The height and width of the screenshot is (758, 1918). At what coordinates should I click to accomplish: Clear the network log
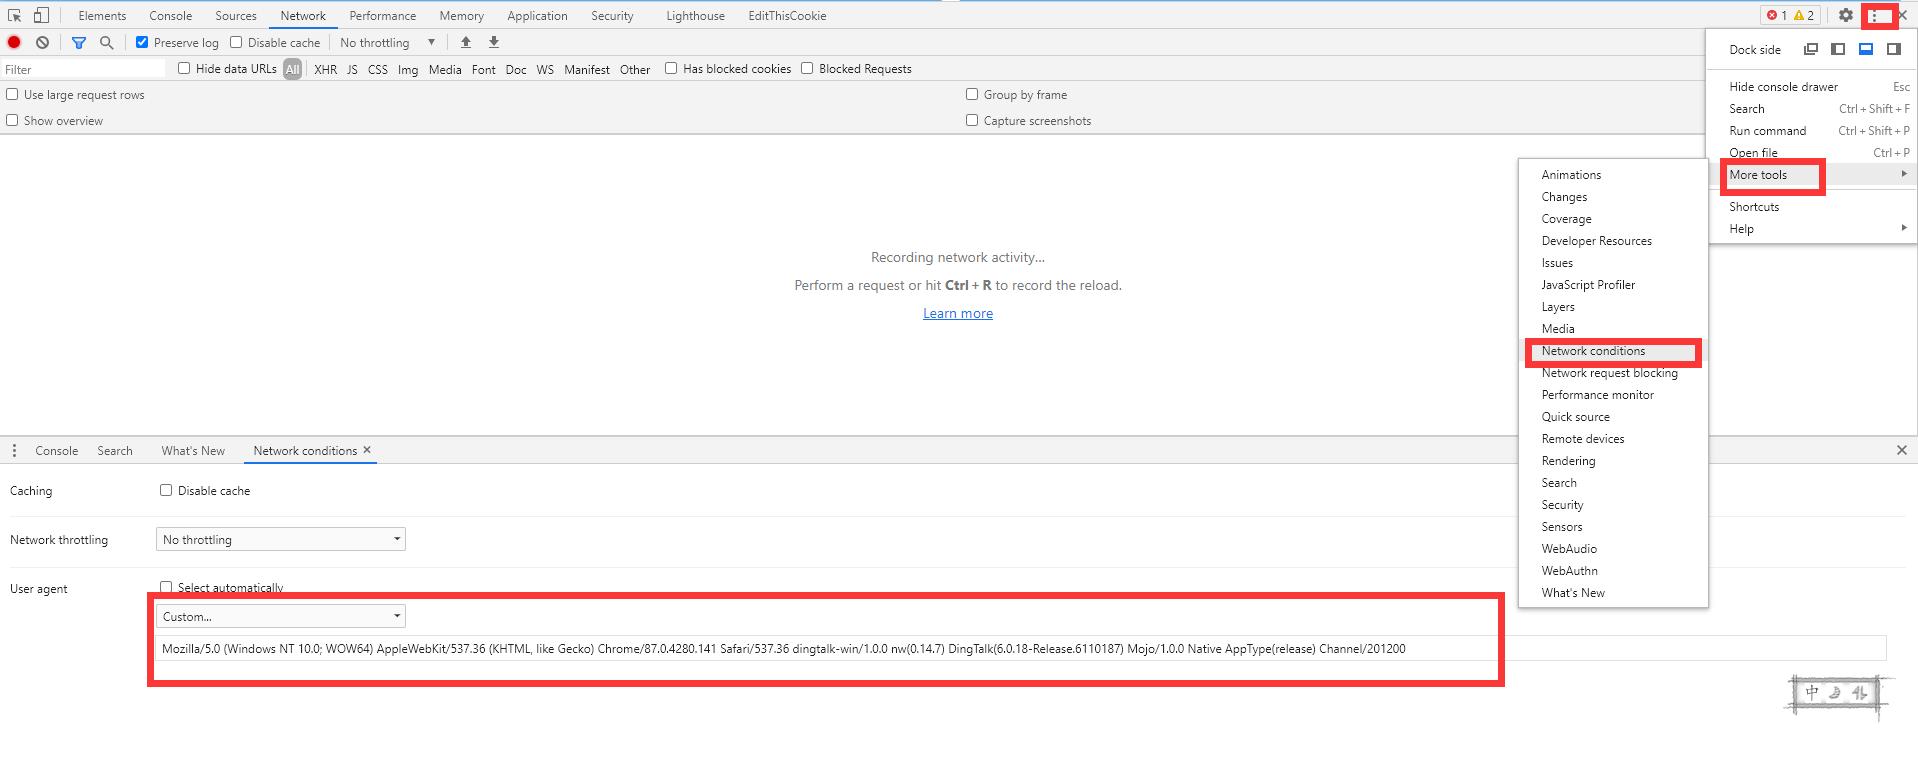tap(43, 42)
